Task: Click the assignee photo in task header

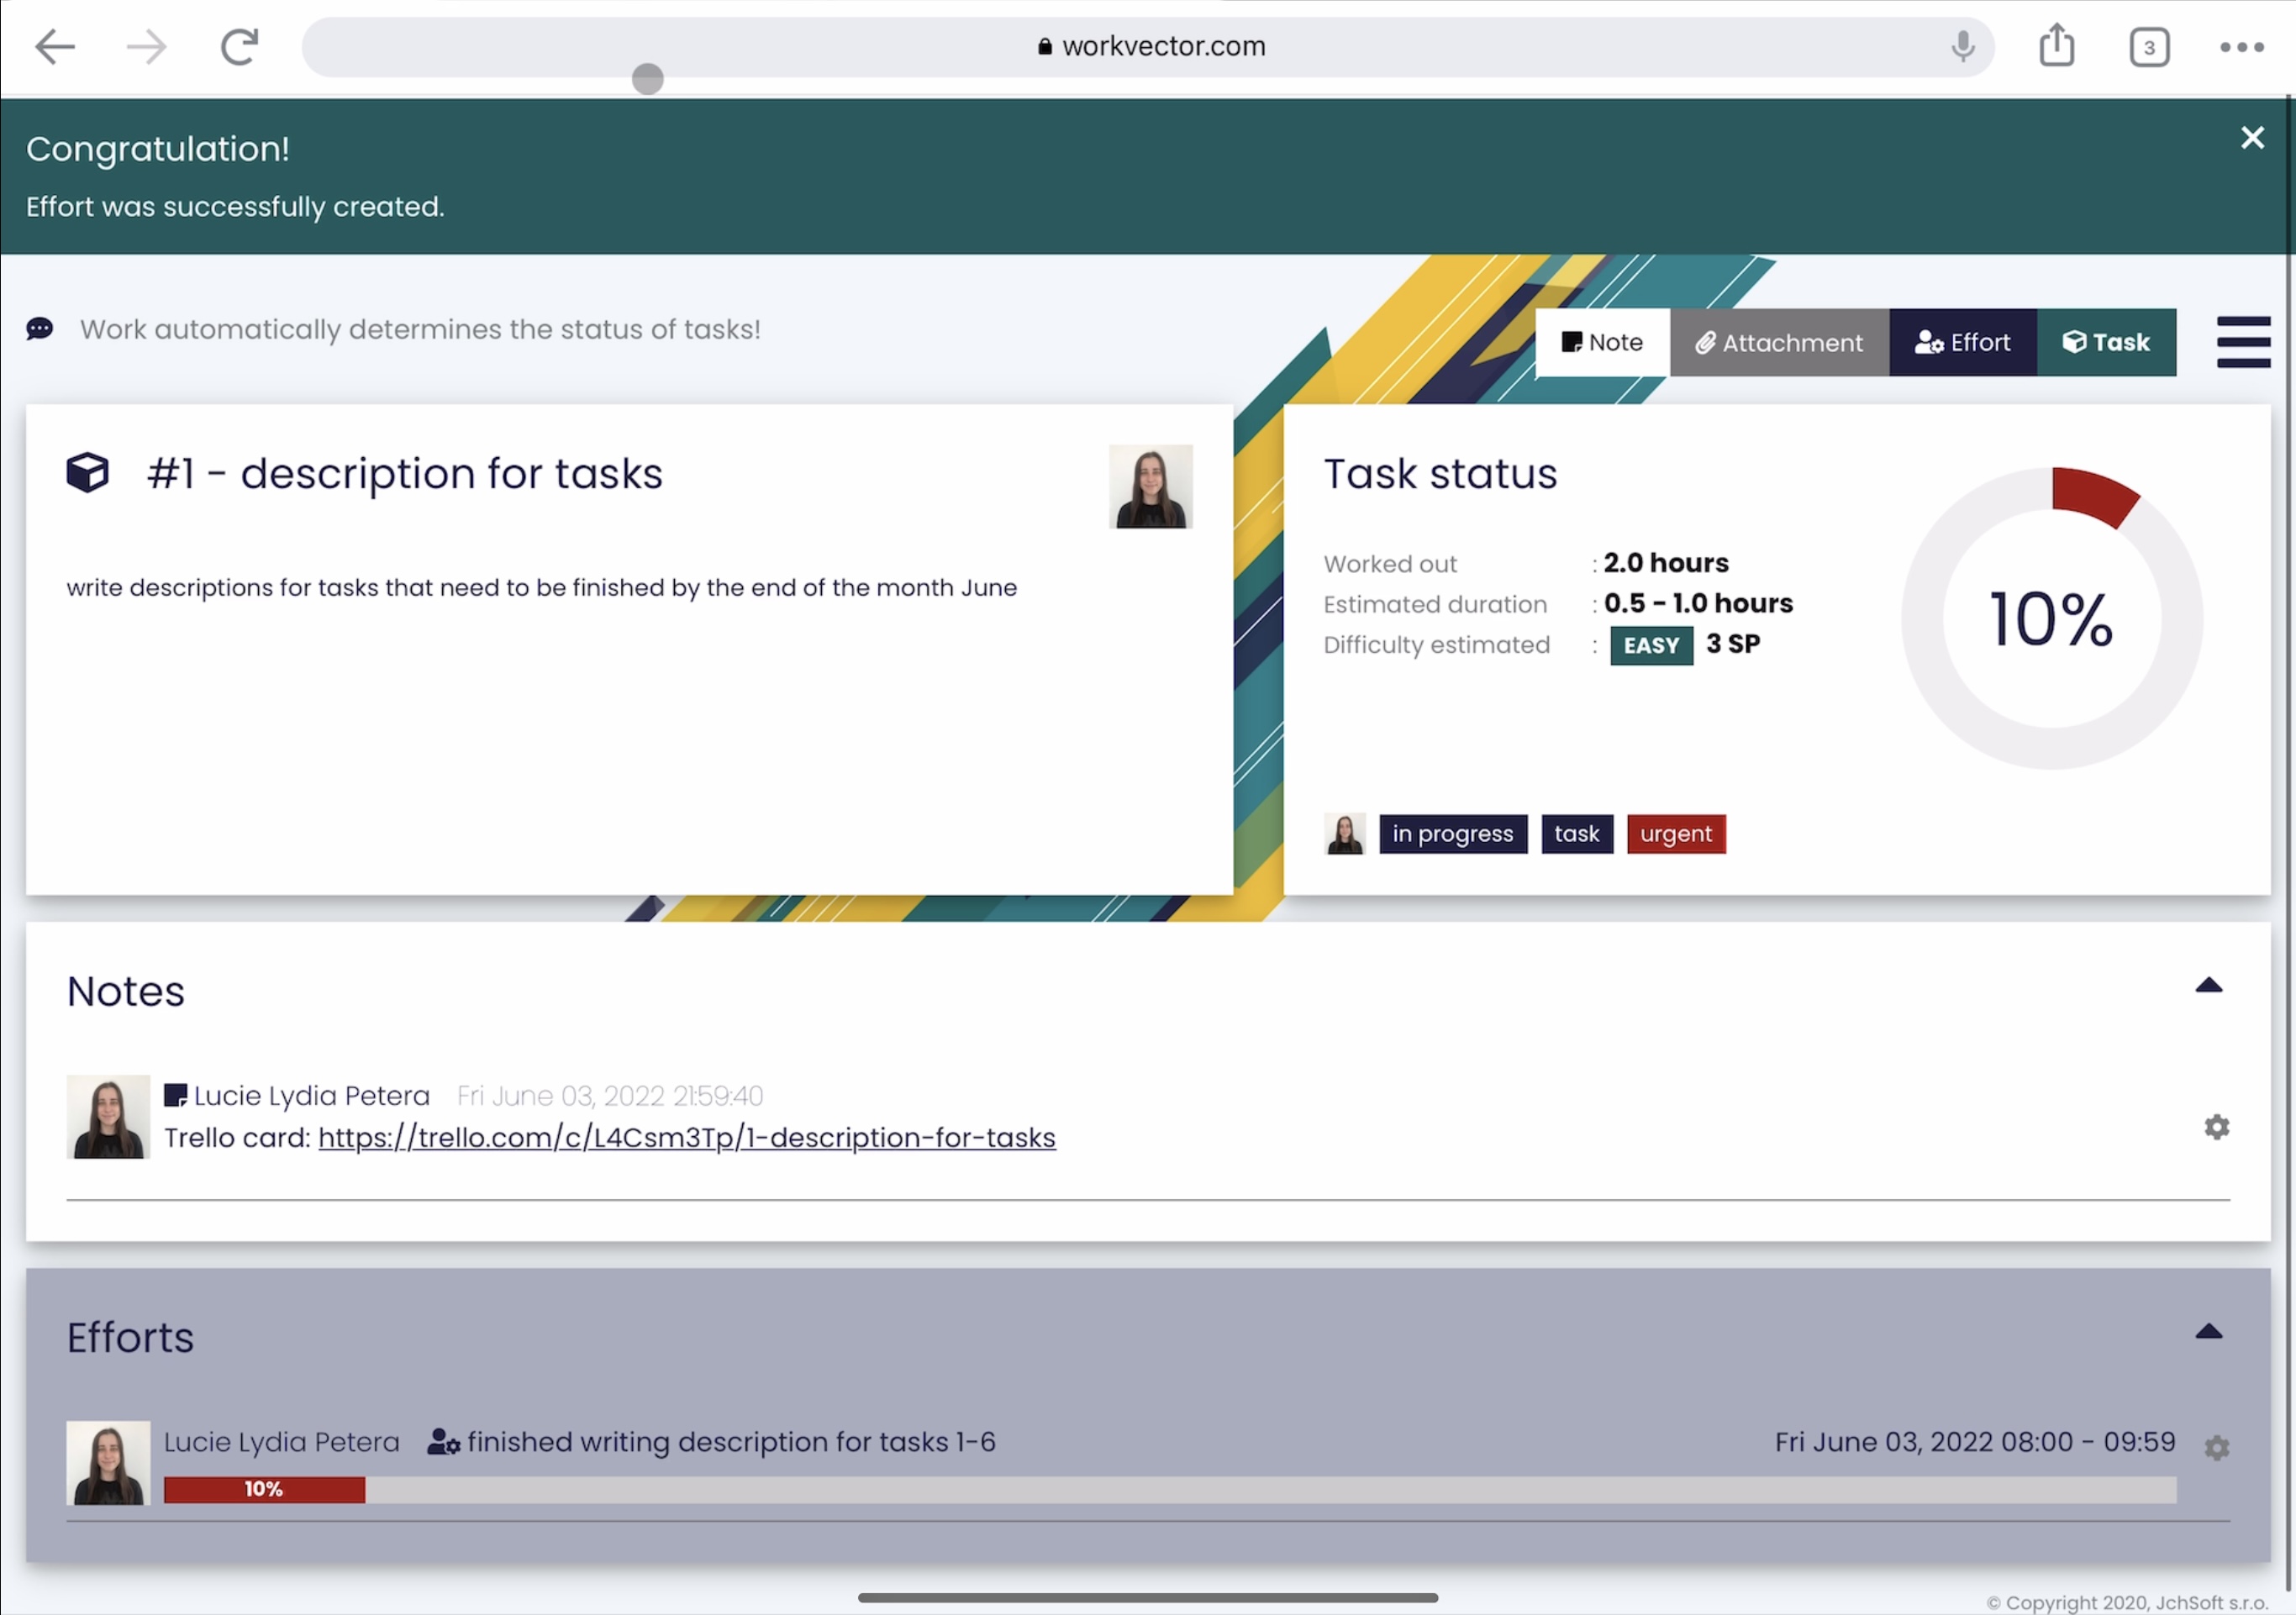Action: (x=1150, y=486)
